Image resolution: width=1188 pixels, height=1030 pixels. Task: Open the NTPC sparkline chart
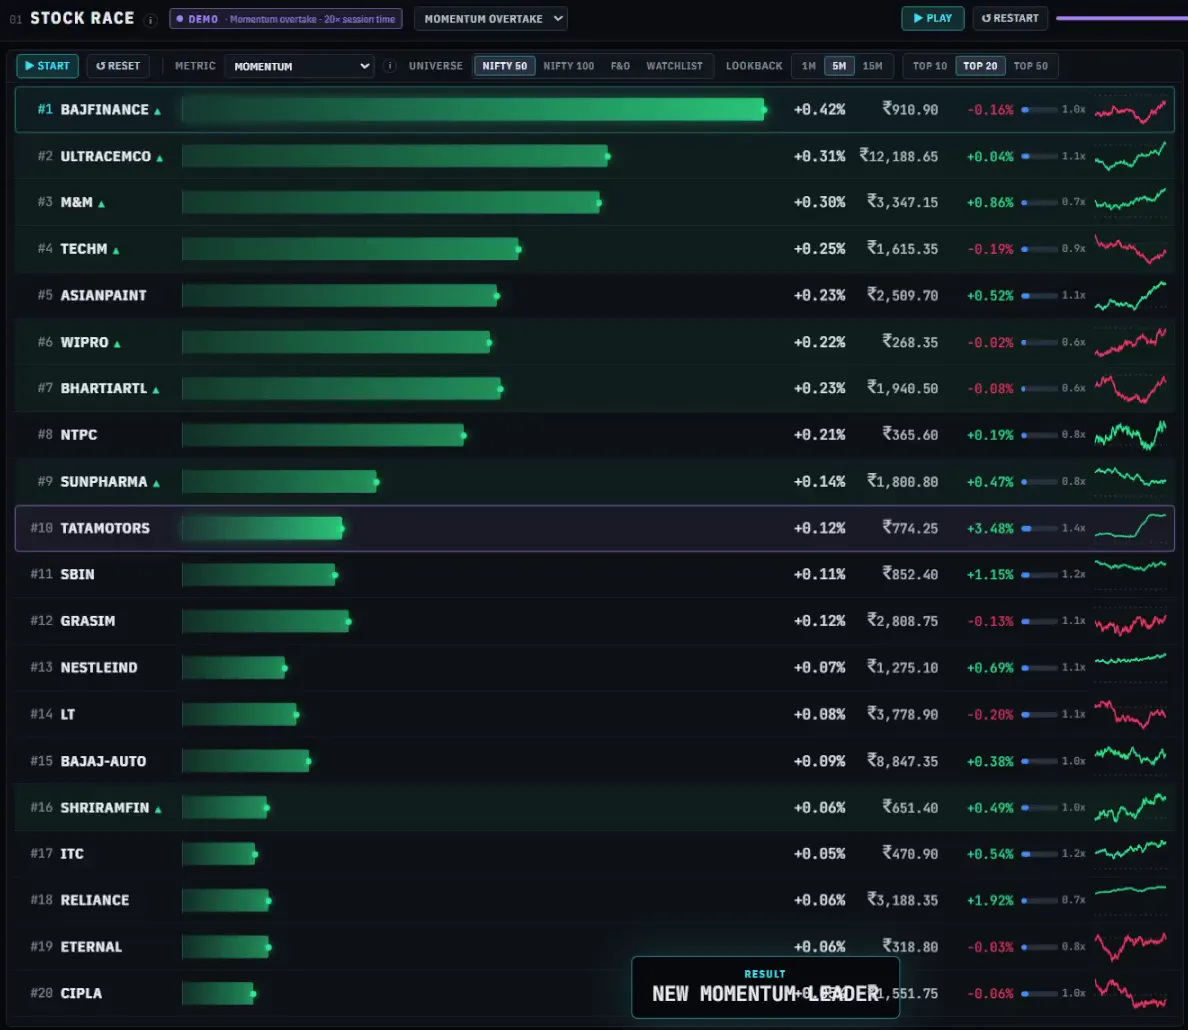(1130, 435)
